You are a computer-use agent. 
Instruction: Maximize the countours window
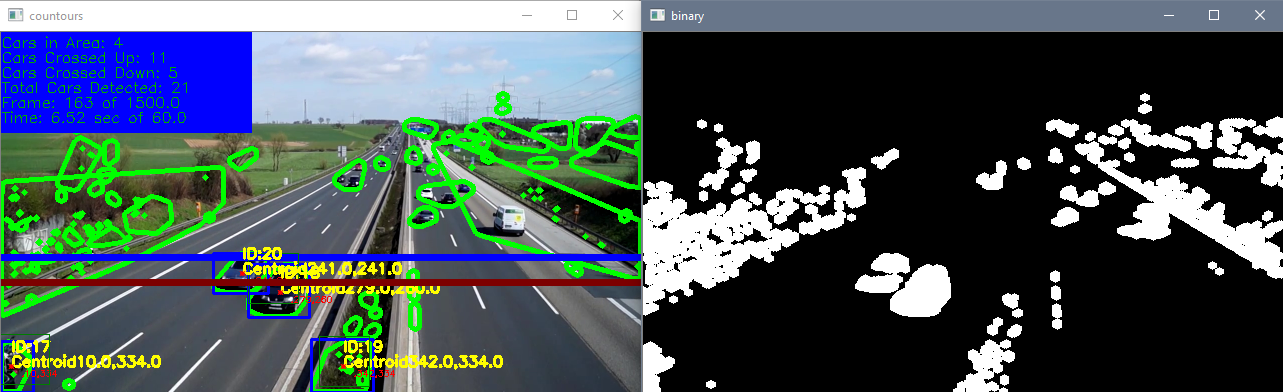point(571,16)
